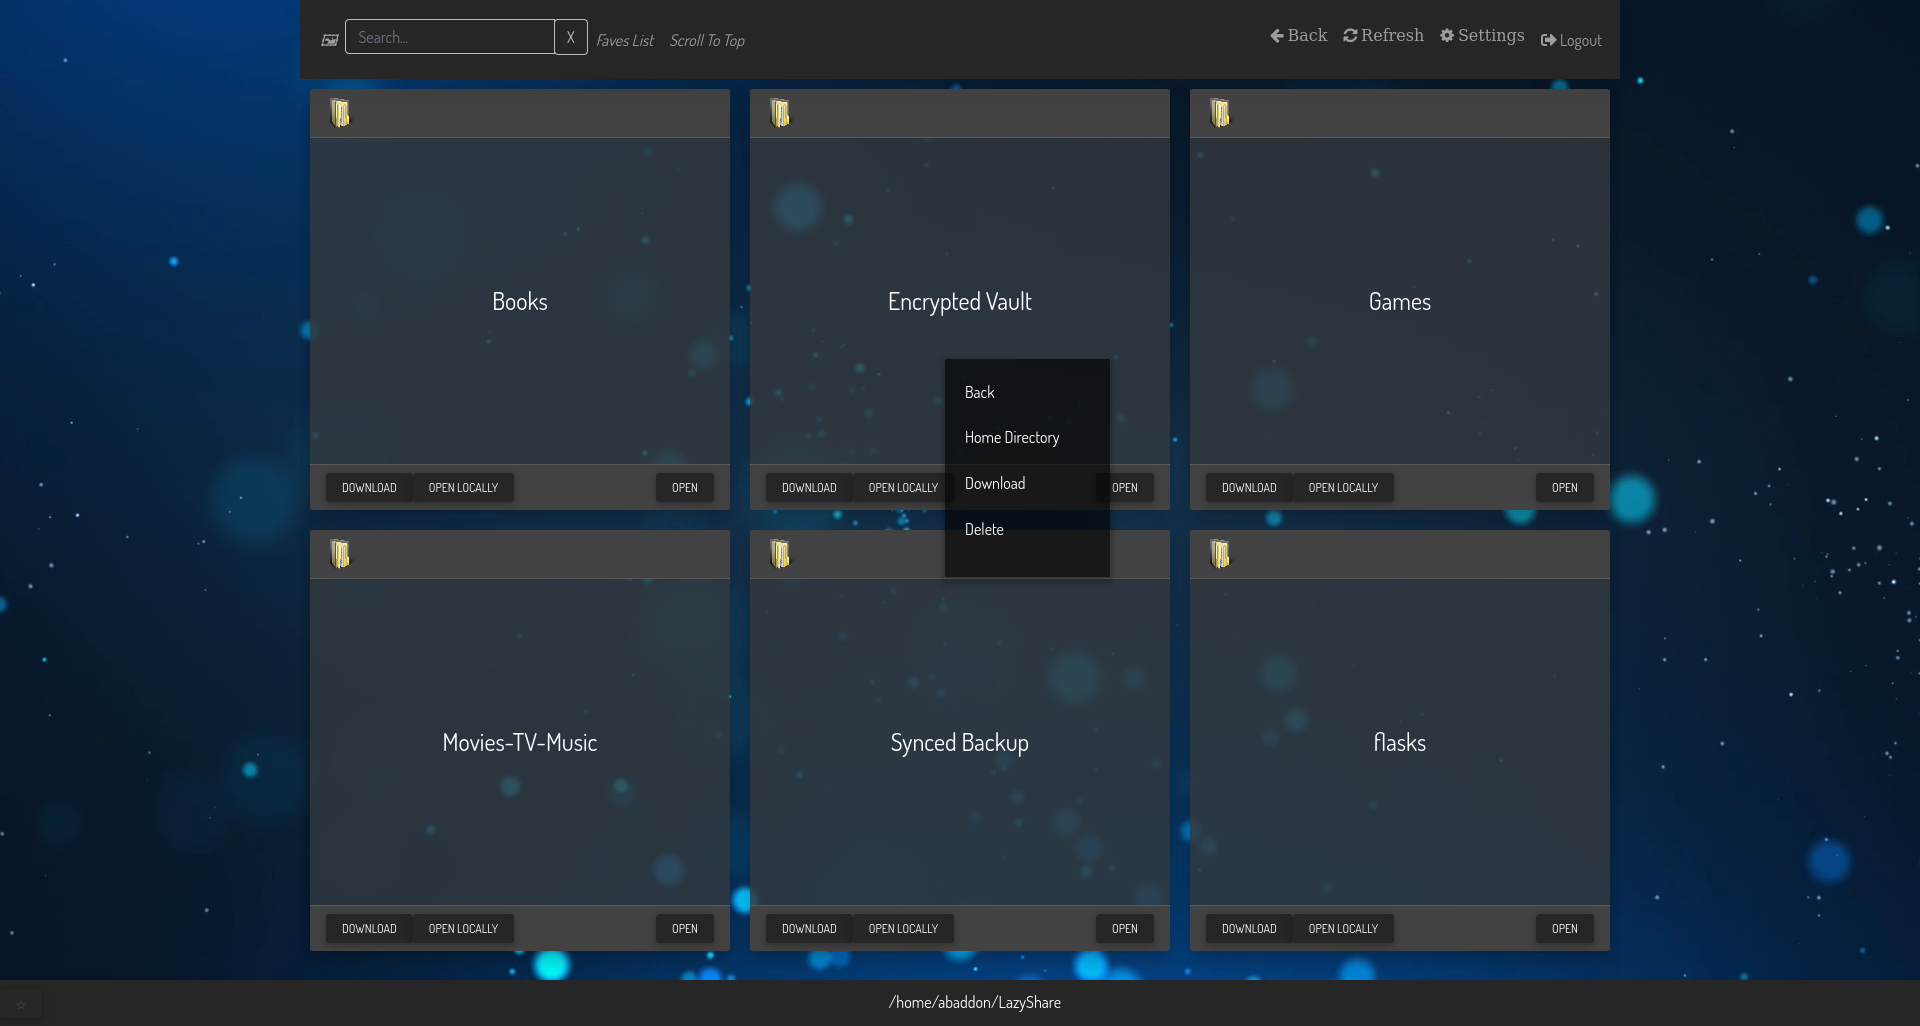This screenshot has height=1026, width=1920.
Task: Click the folder icon on the Games card
Action: [1220, 113]
